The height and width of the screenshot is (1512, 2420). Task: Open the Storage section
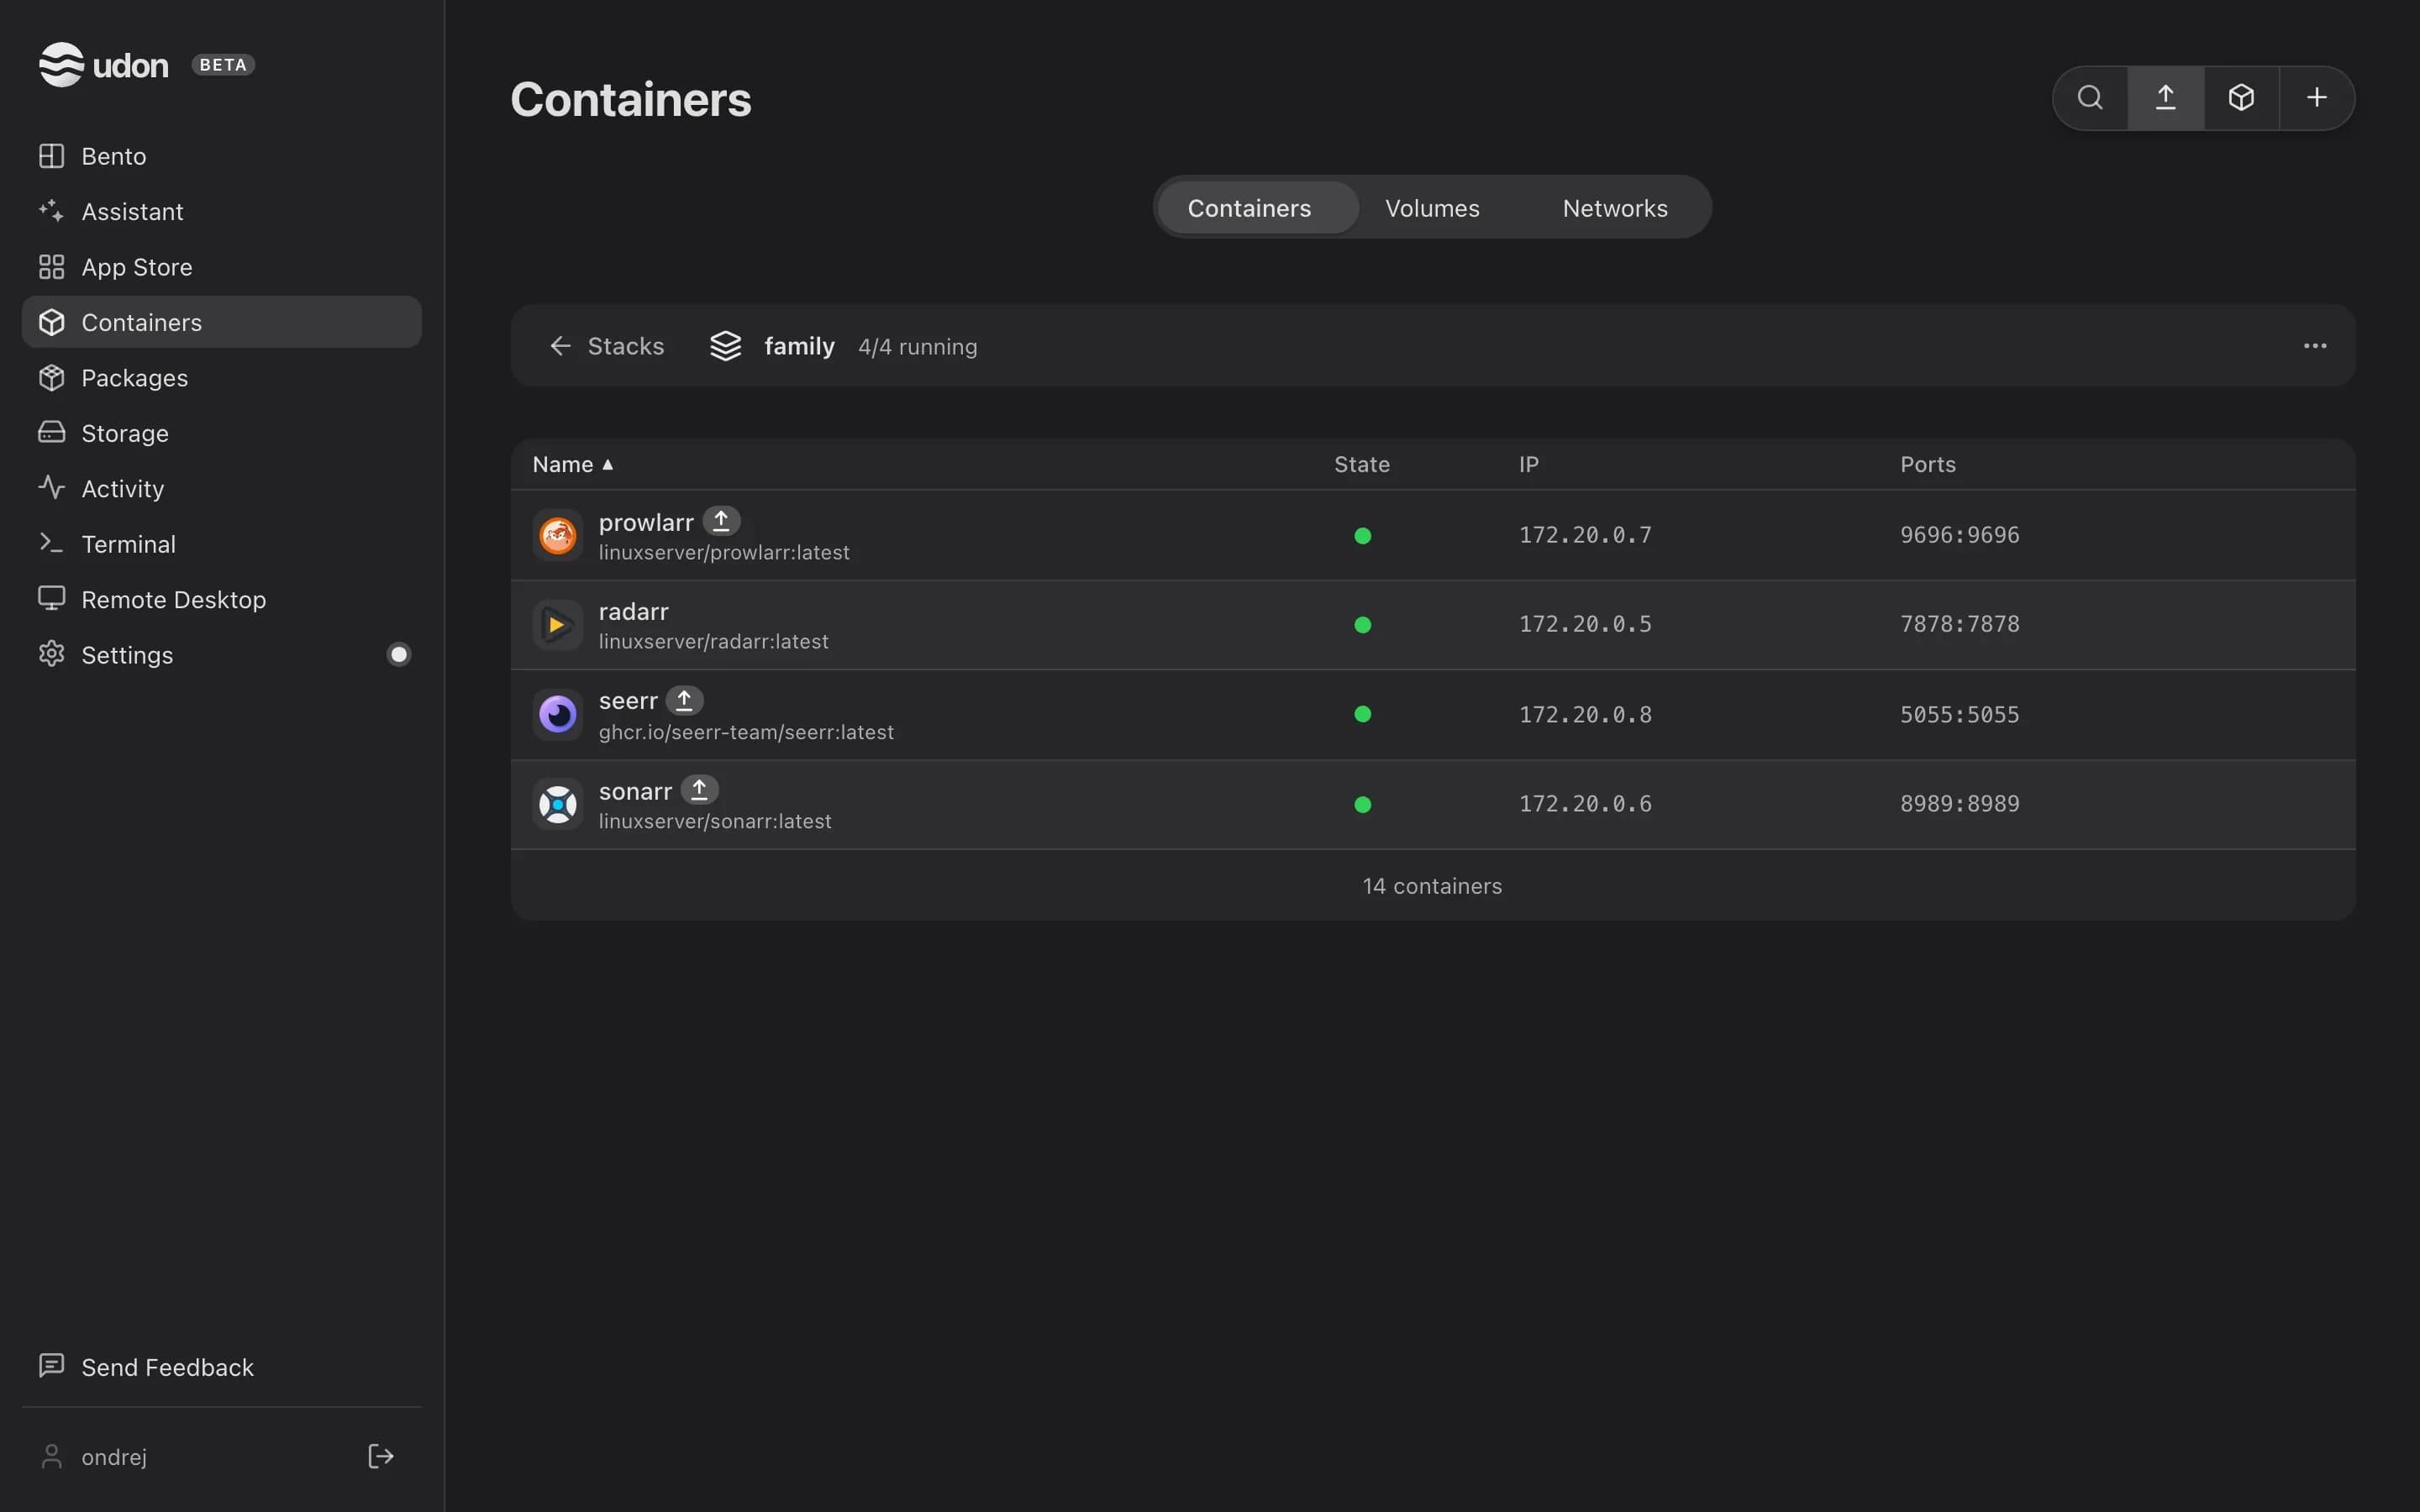[x=221, y=433]
